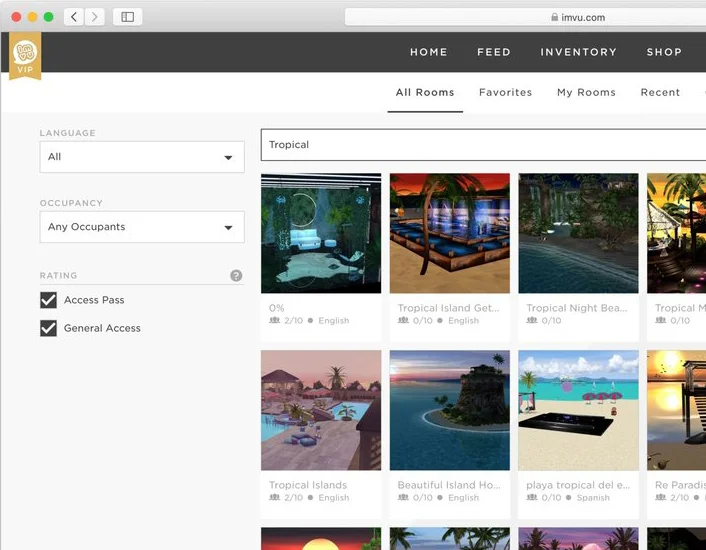The width and height of the screenshot is (706, 550).
Task: Uncheck the Access Pass checkbox
Action: [x=49, y=300]
